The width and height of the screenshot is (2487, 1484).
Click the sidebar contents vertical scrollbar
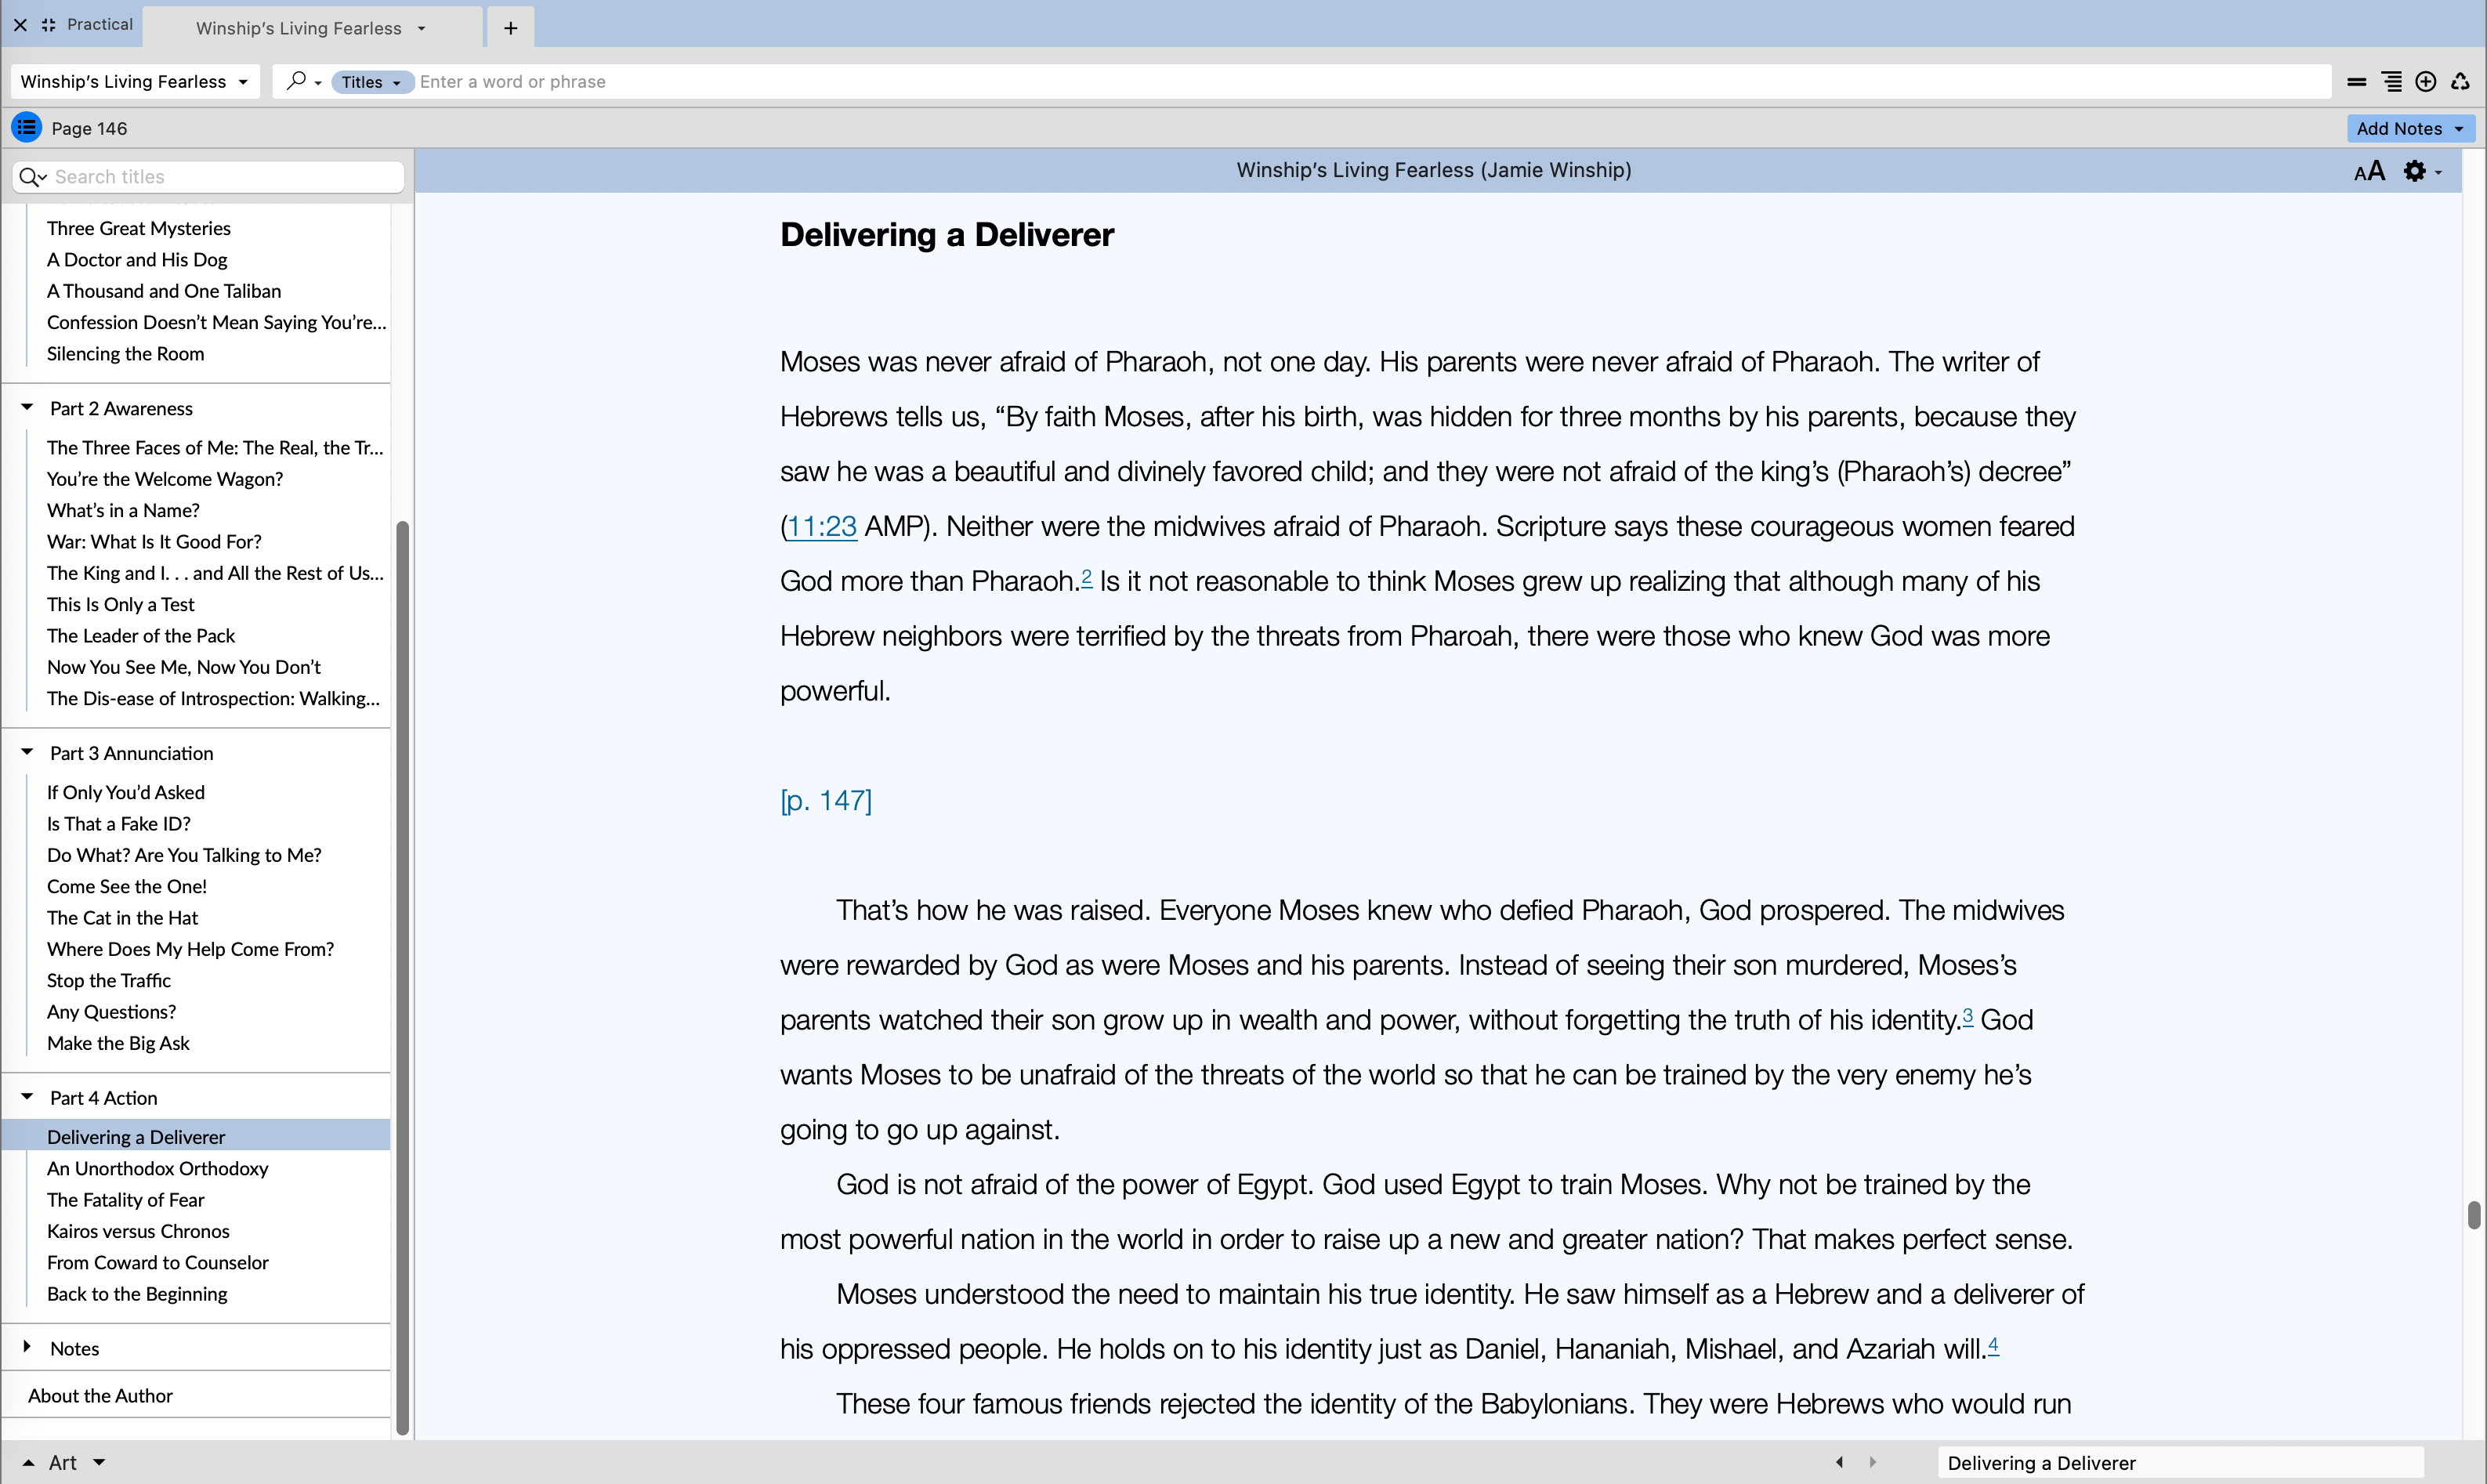[x=402, y=977]
